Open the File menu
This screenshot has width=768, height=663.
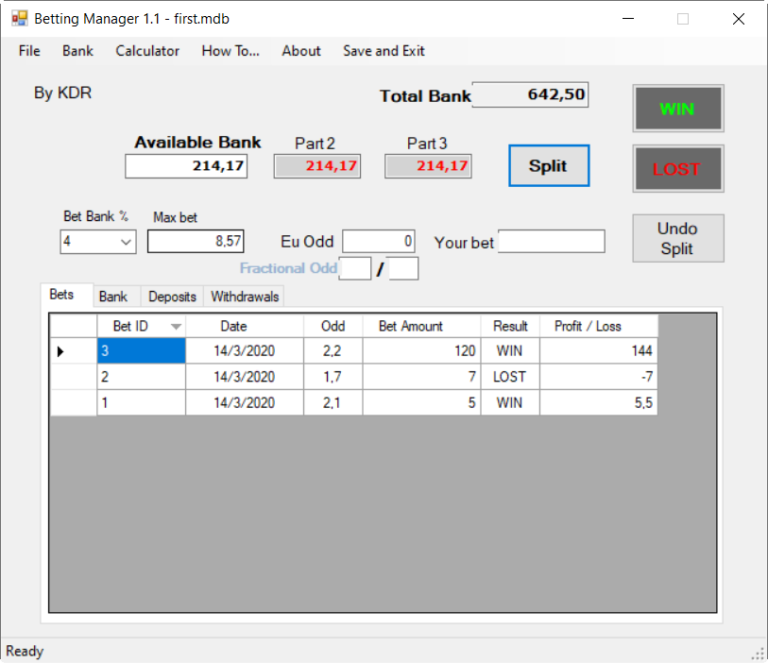coord(29,51)
